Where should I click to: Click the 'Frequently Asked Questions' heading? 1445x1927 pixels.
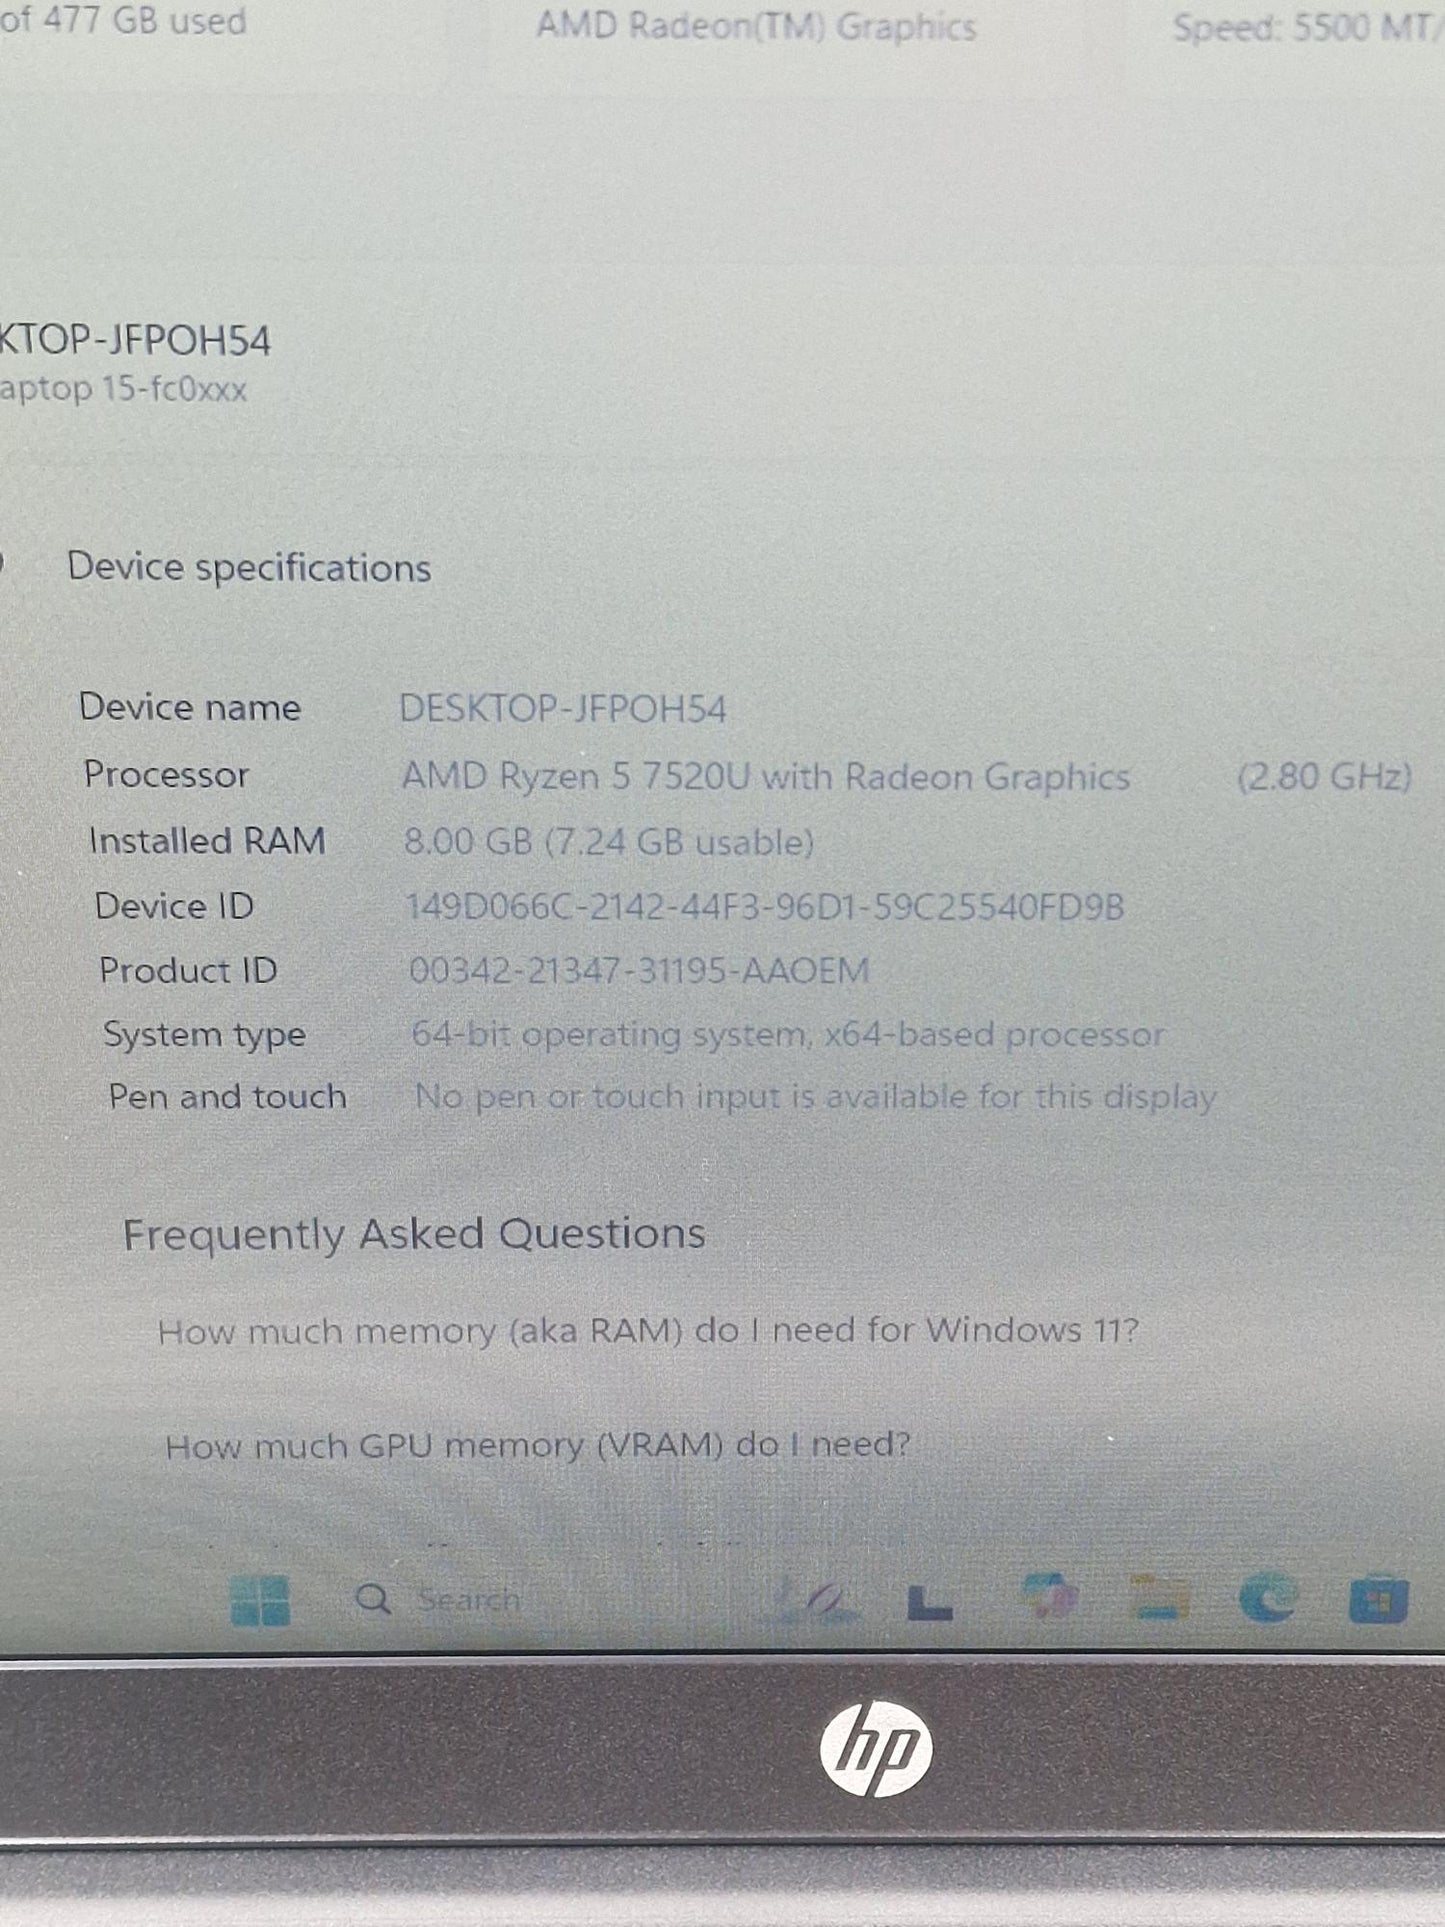414,1234
